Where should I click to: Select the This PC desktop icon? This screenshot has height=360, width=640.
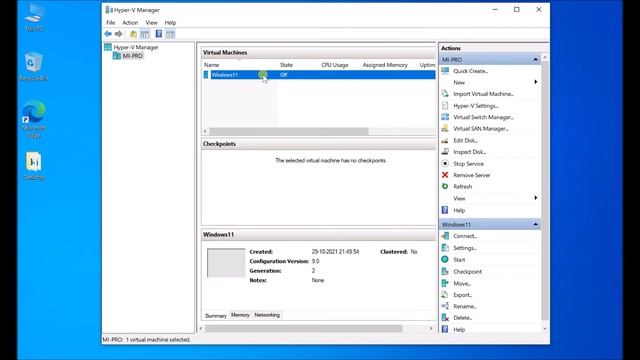[x=34, y=17]
